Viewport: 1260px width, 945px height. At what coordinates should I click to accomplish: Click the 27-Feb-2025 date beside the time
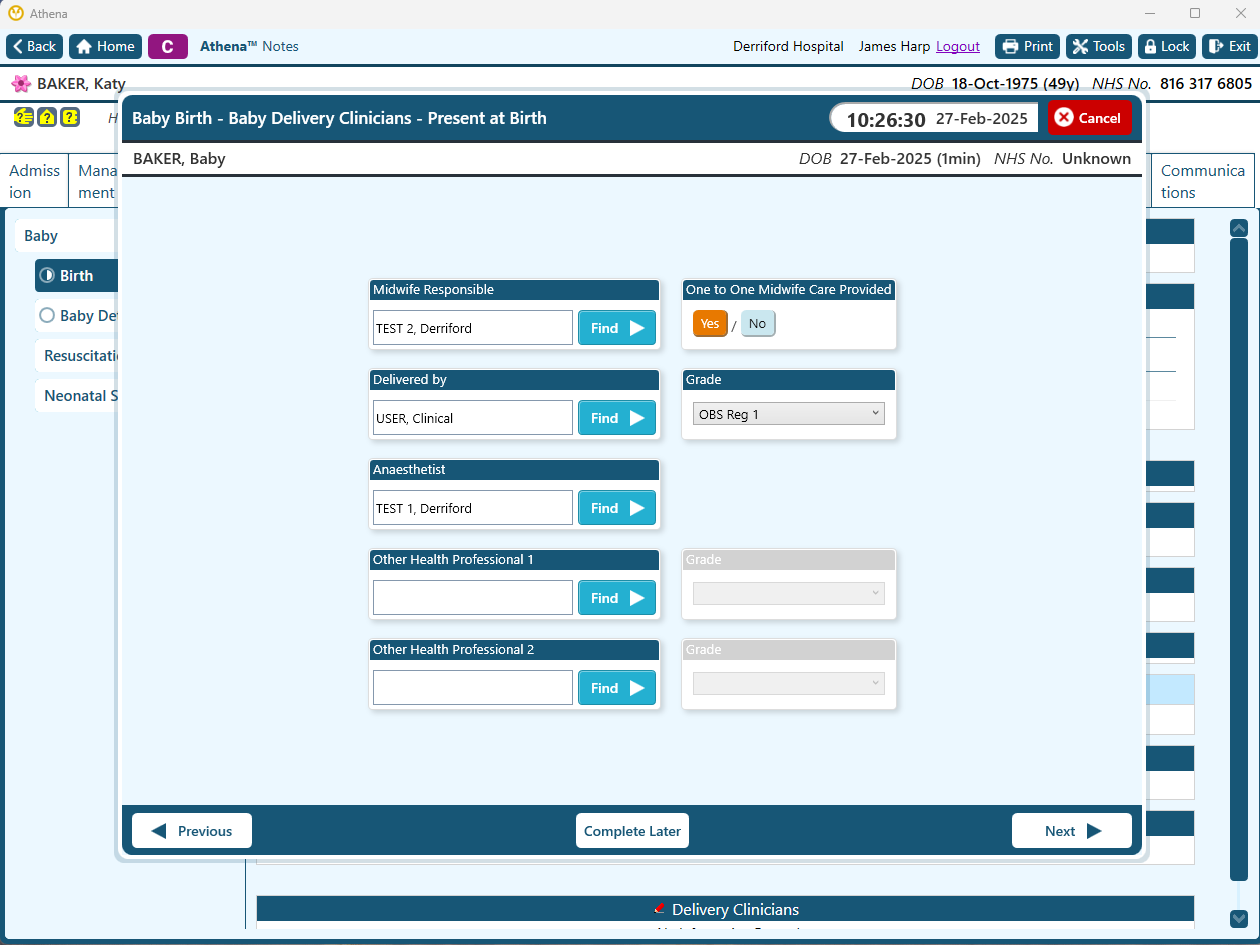point(982,119)
